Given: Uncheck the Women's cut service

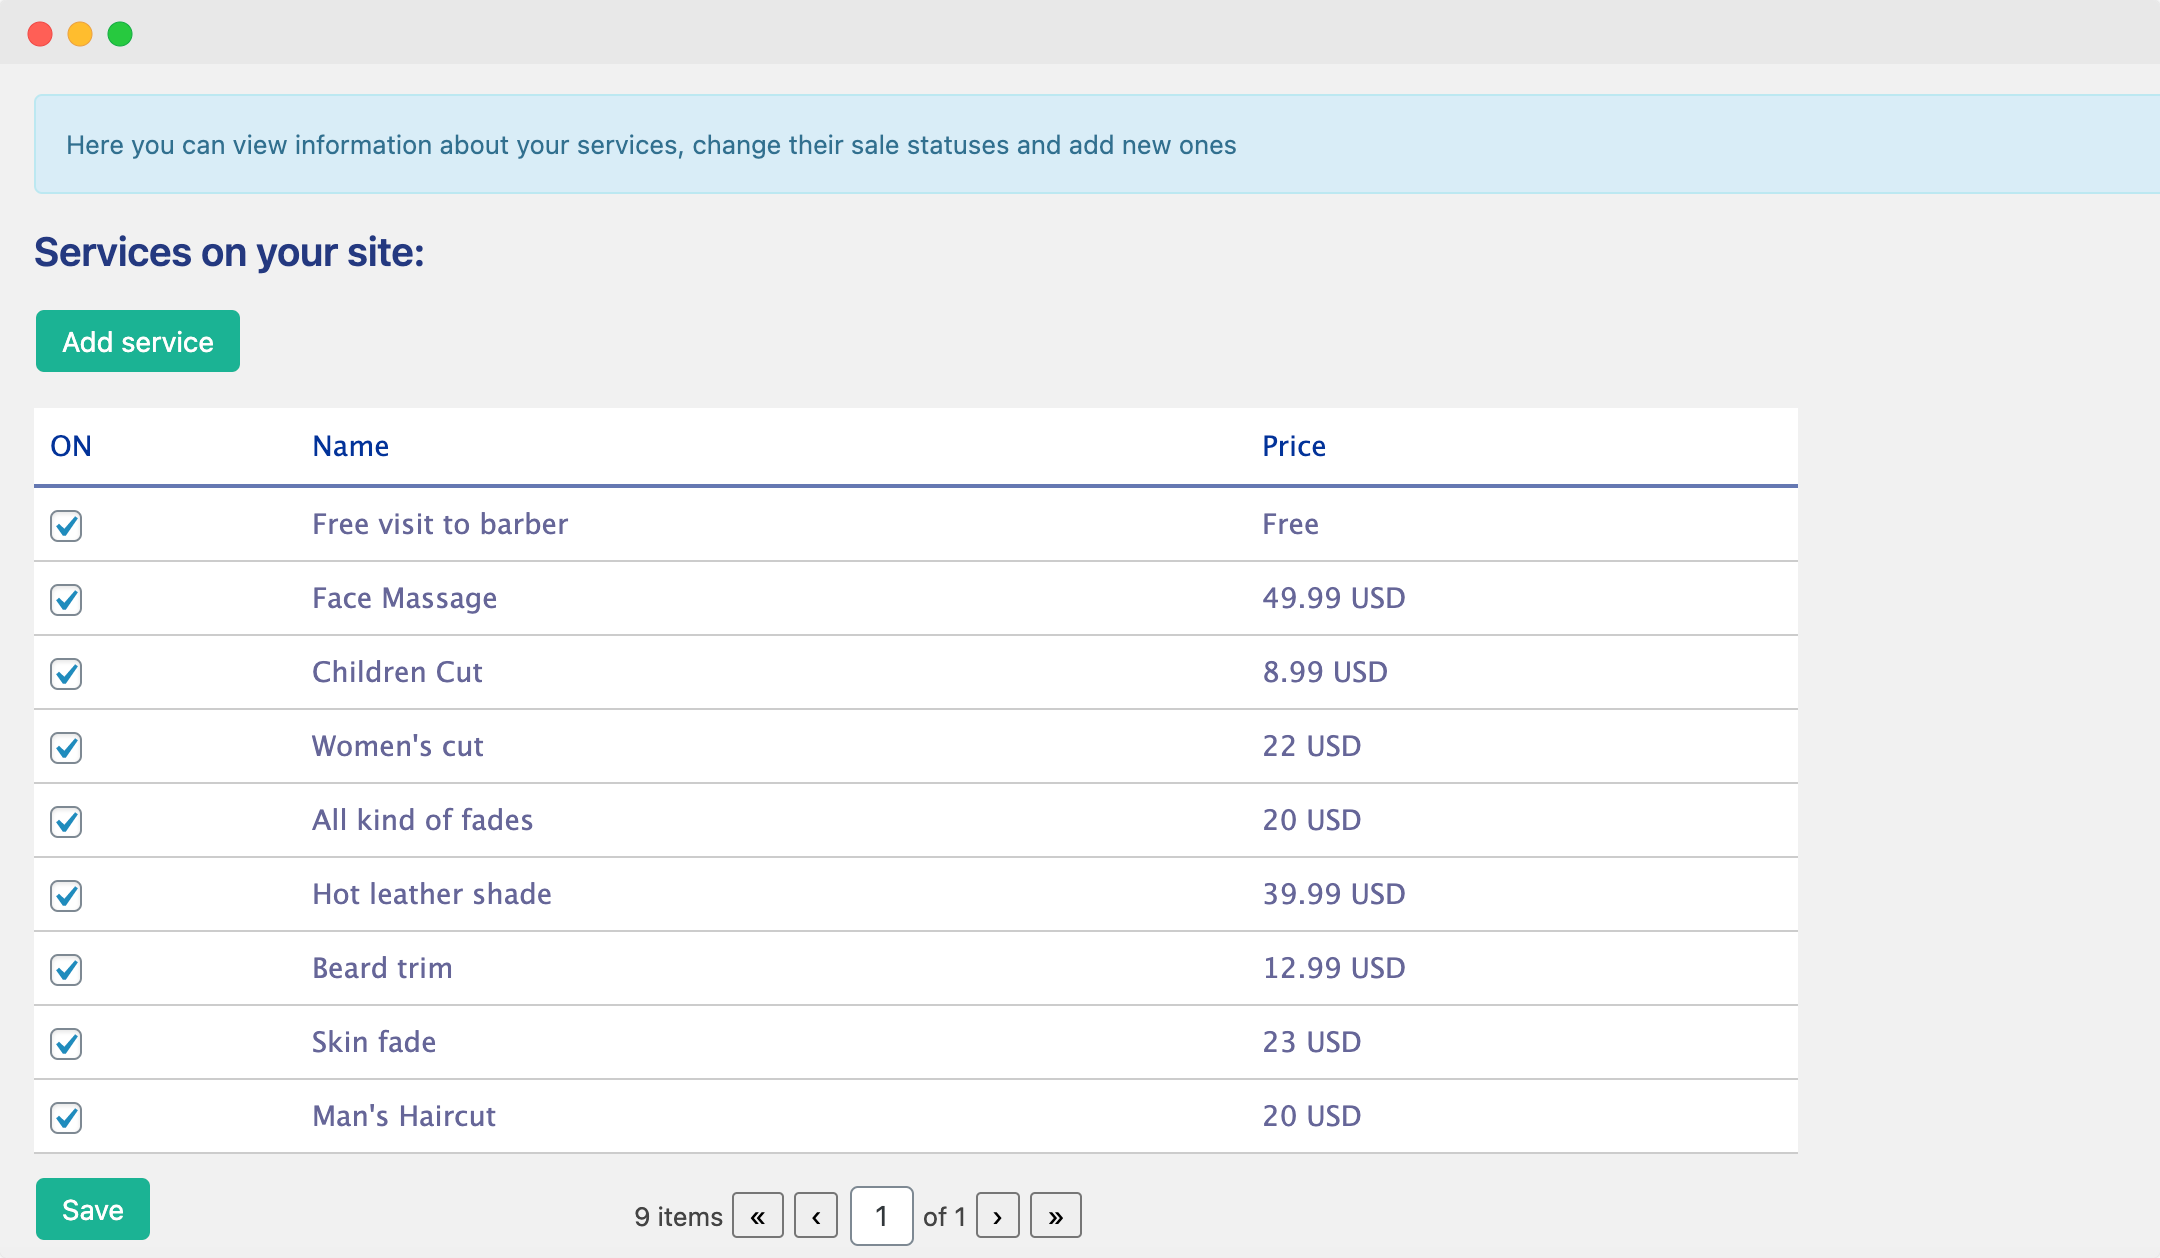Looking at the screenshot, I should pyautogui.click(x=66, y=747).
